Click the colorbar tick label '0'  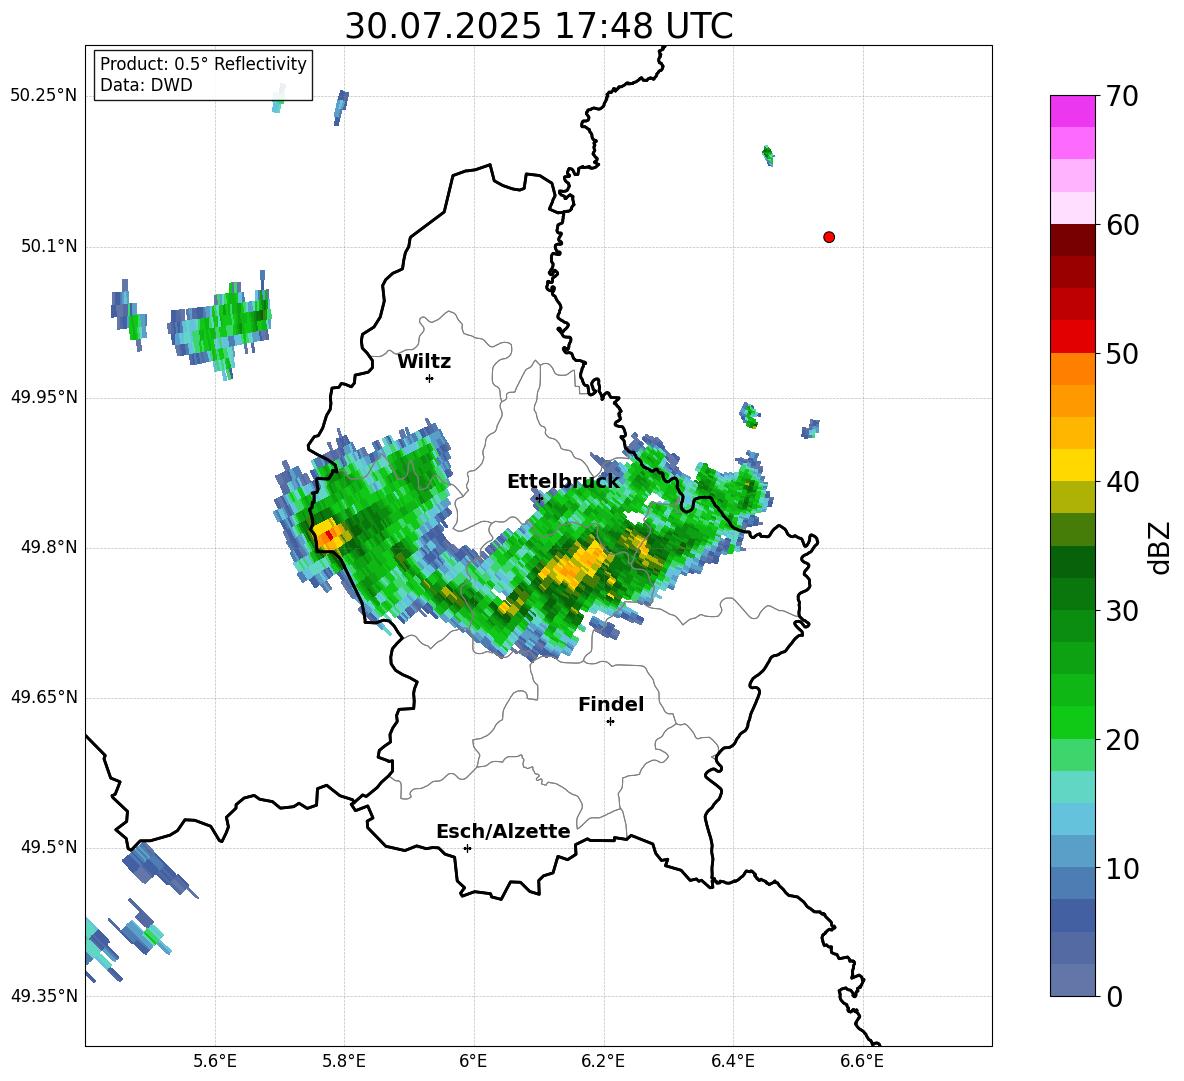1115,997
